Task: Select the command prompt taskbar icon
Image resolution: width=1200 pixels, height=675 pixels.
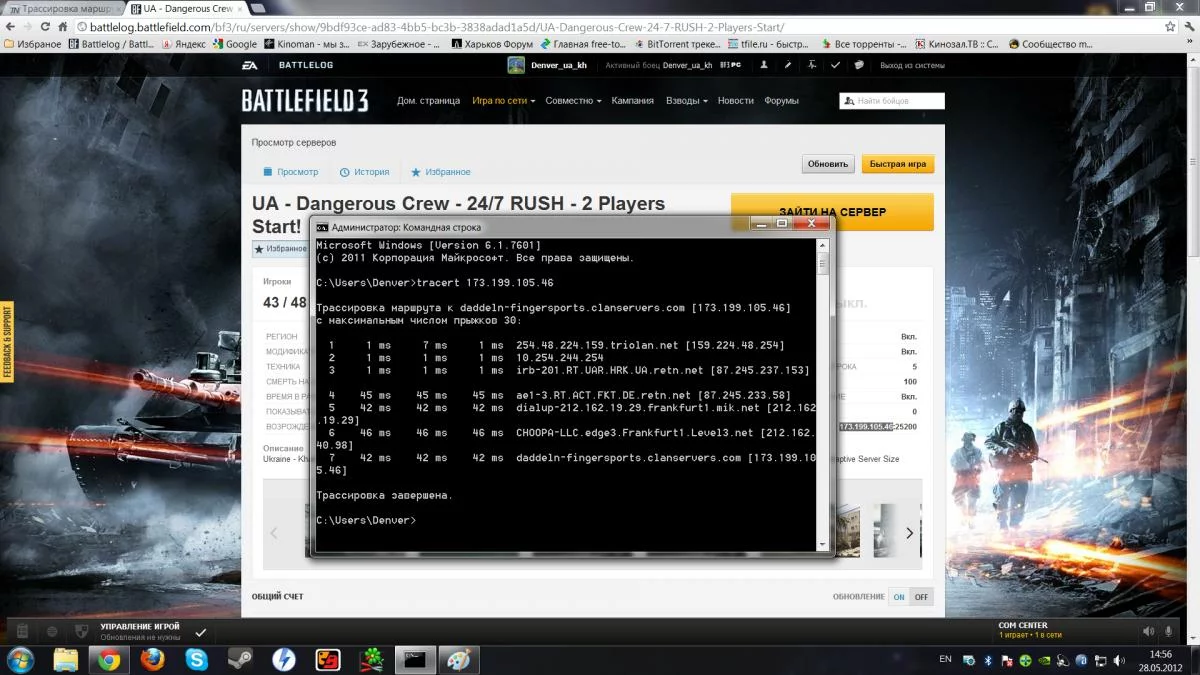Action: pyautogui.click(x=415, y=660)
